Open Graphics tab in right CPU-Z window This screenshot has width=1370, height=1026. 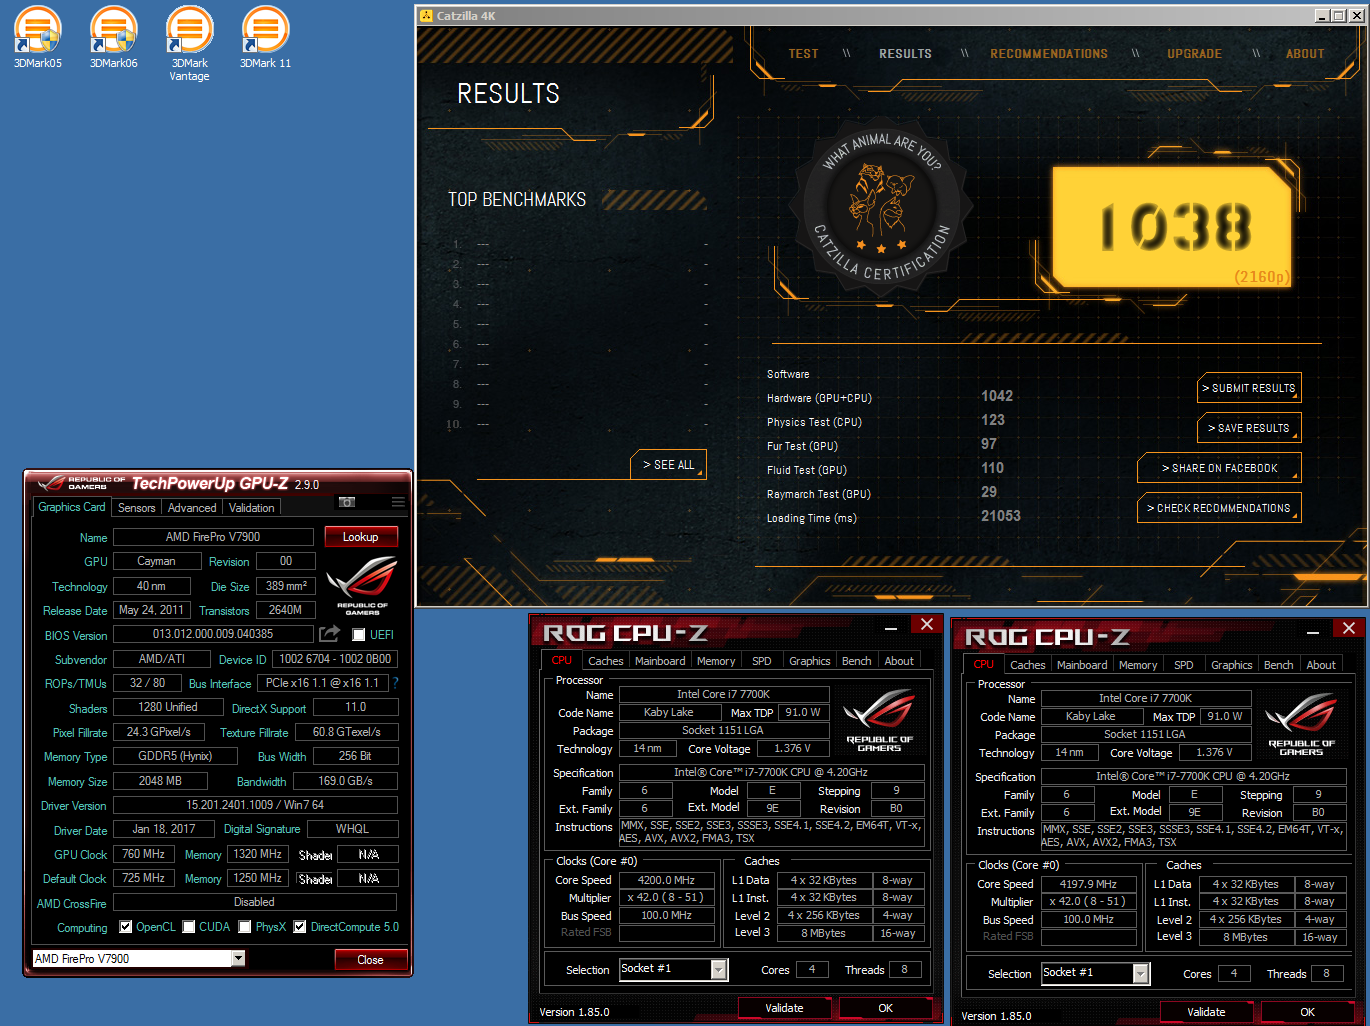pyautogui.click(x=1231, y=665)
